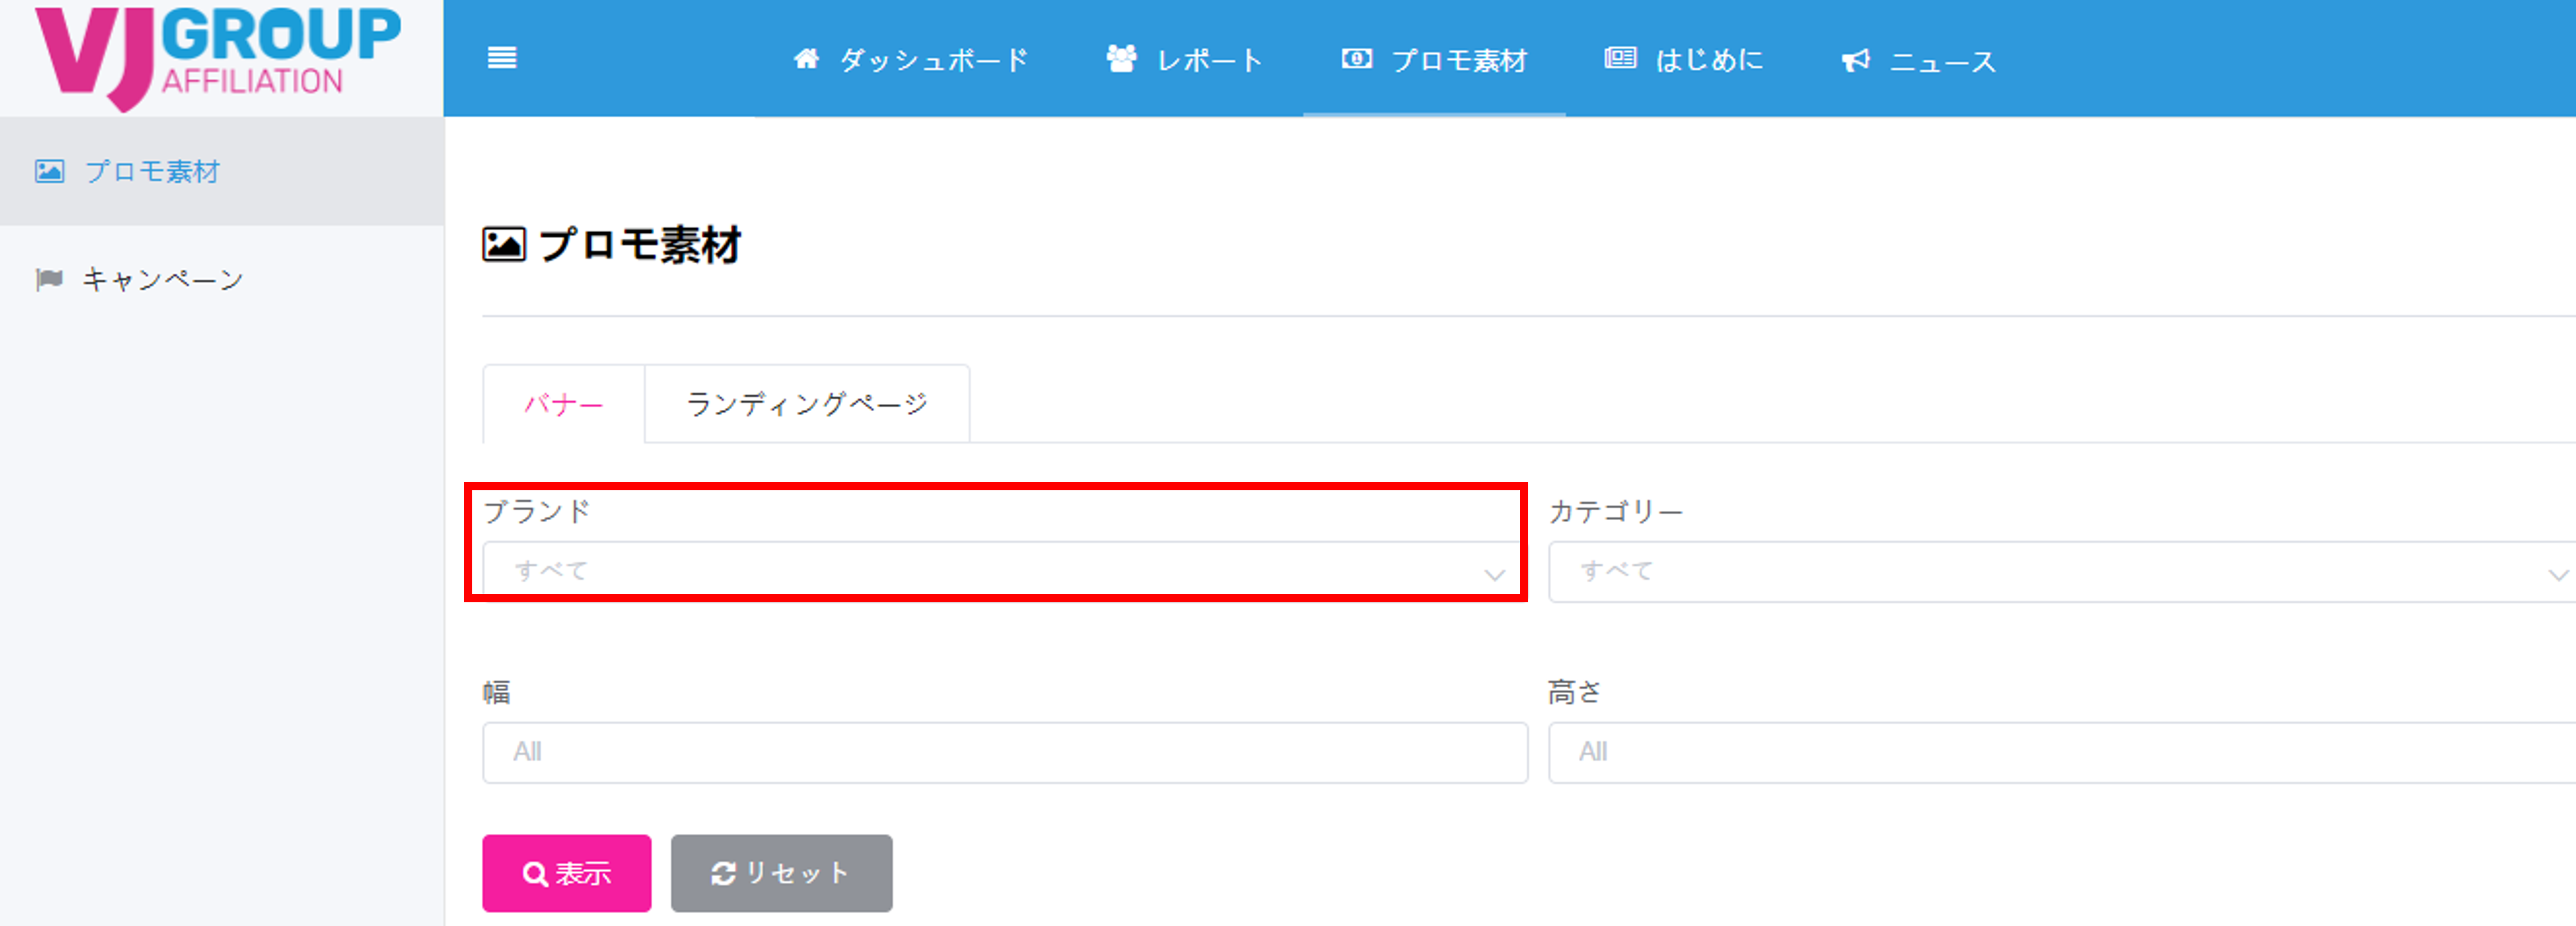
Task: Expand the ブランド chevron arrow
Action: click(1494, 574)
